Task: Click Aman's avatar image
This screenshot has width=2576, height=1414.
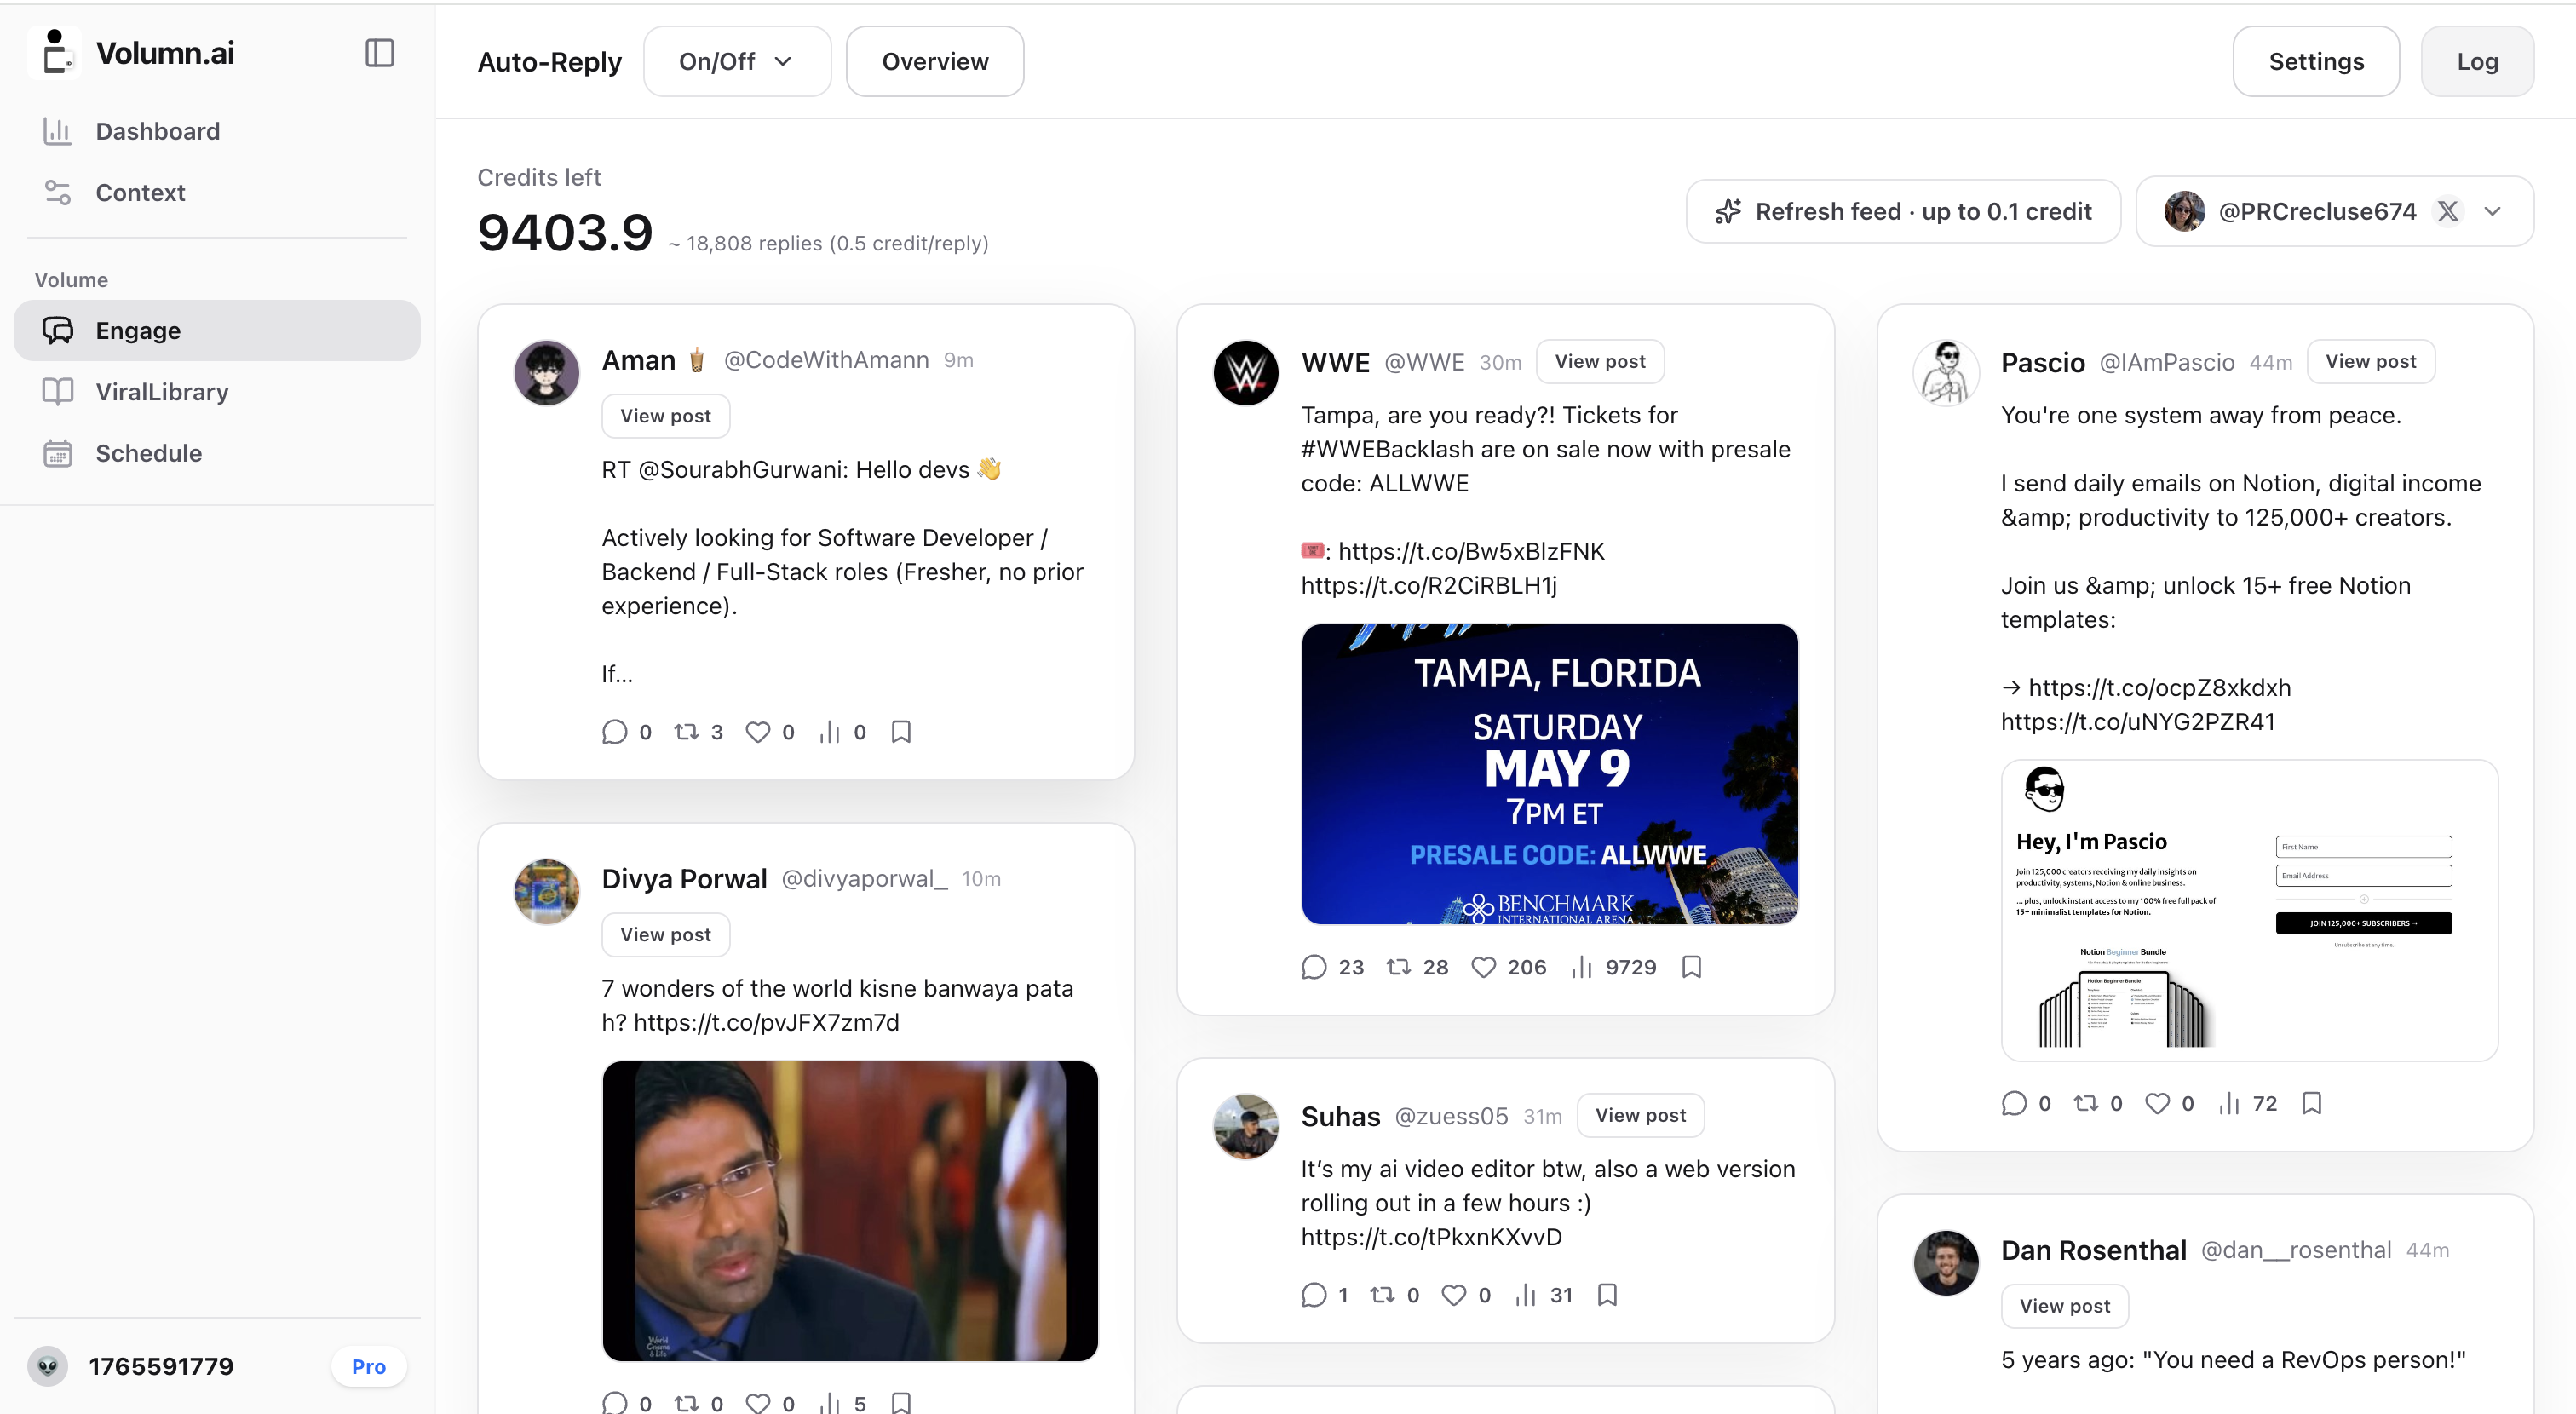Action: [546, 373]
